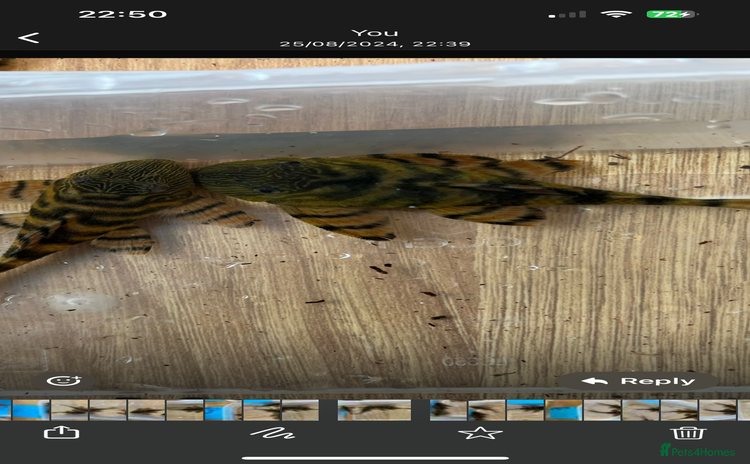Tap the cellular signal bars

pyautogui.click(x=567, y=14)
